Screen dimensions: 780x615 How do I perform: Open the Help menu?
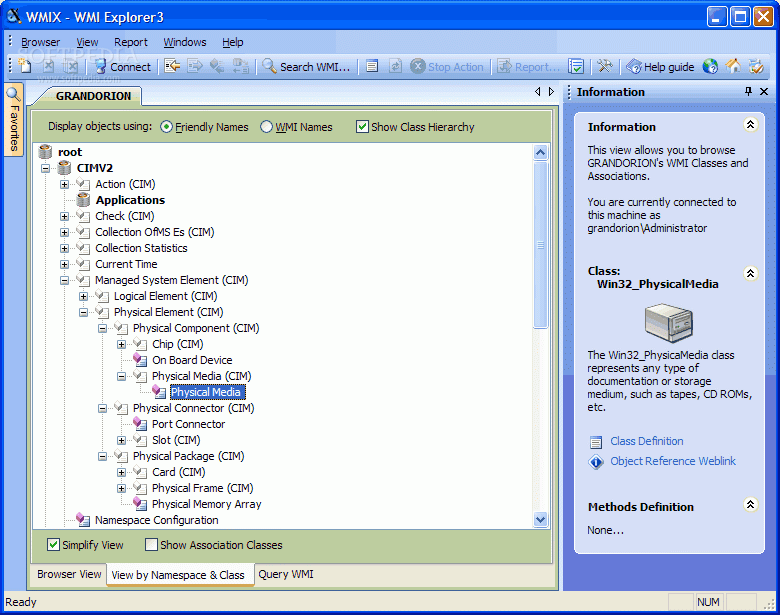(232, 42)
